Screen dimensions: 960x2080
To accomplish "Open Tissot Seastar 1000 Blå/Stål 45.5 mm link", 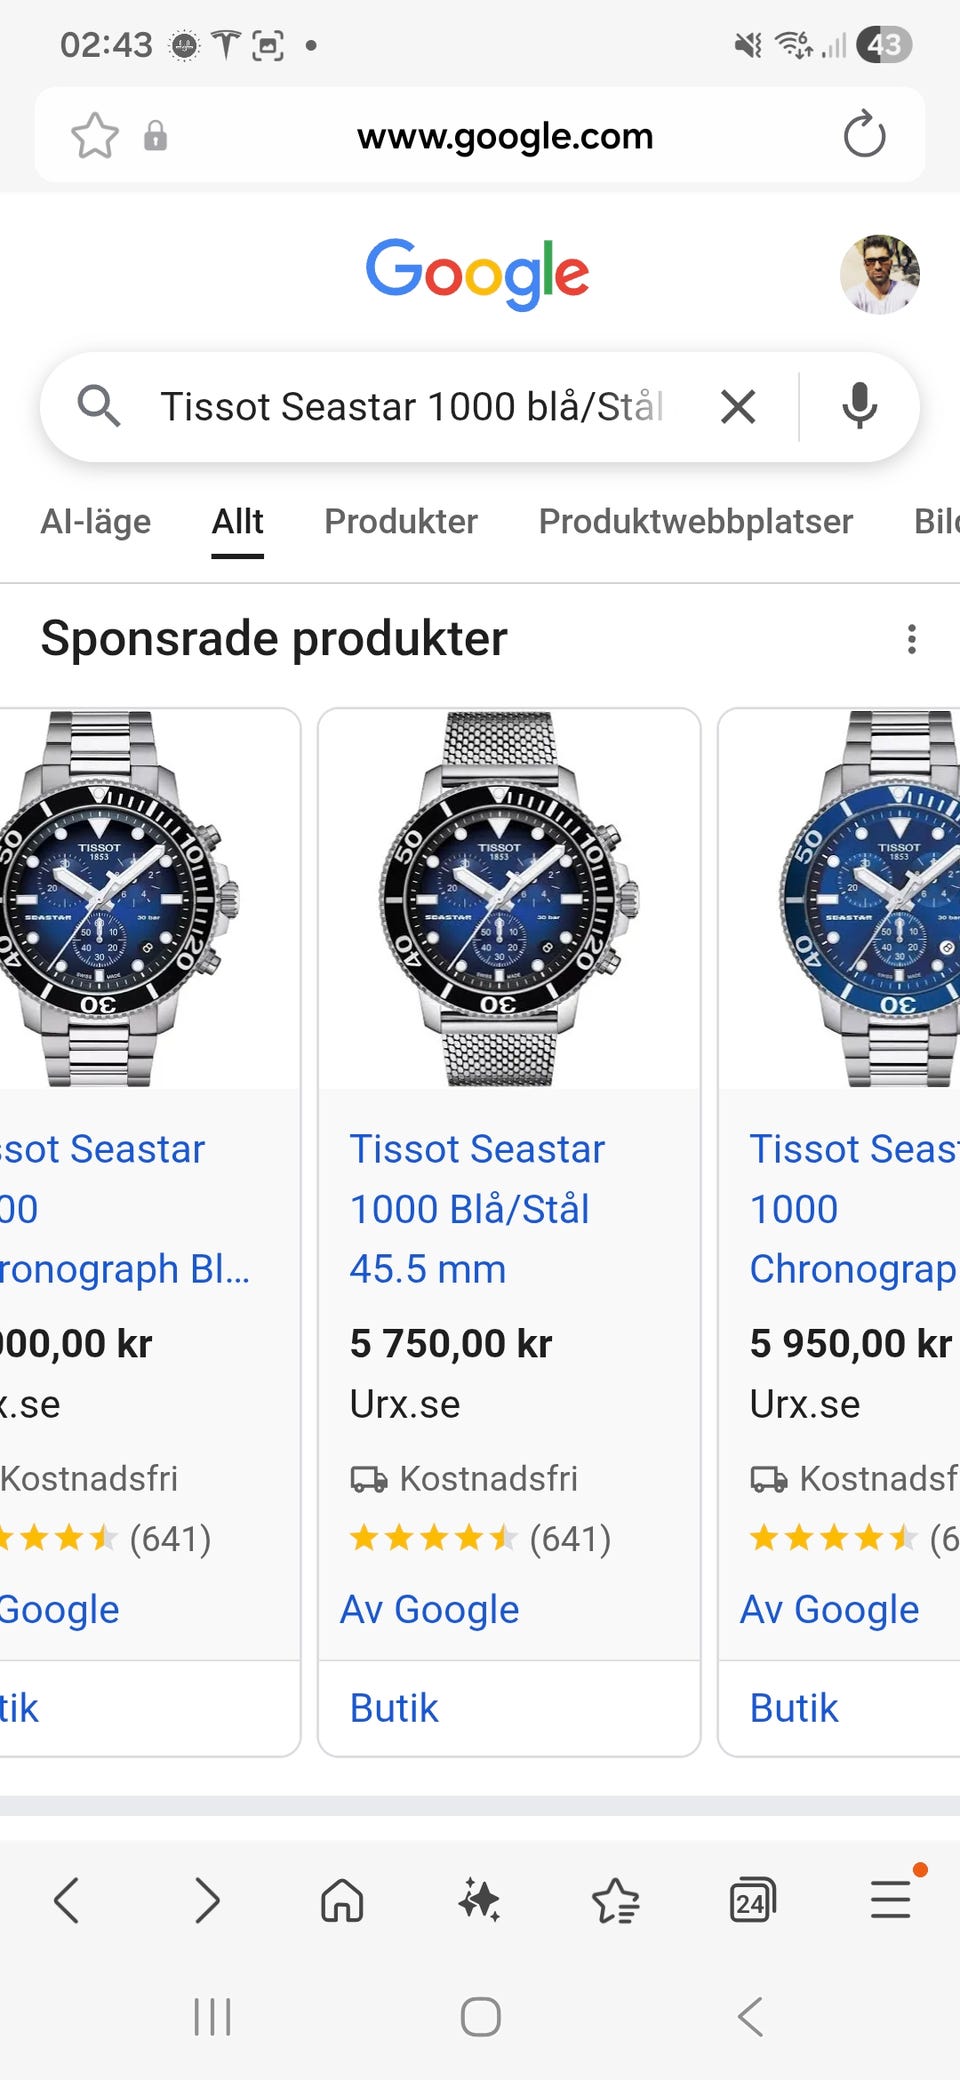I will pos(477,1209).
